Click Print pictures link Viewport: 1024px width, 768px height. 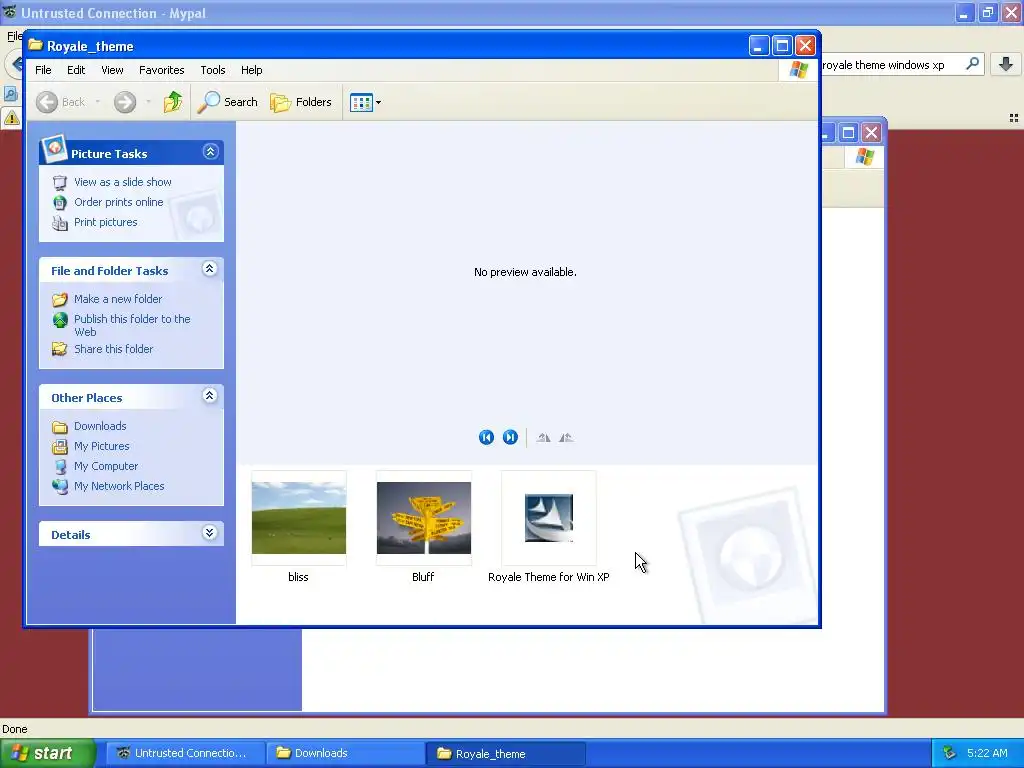pos(106,222)
